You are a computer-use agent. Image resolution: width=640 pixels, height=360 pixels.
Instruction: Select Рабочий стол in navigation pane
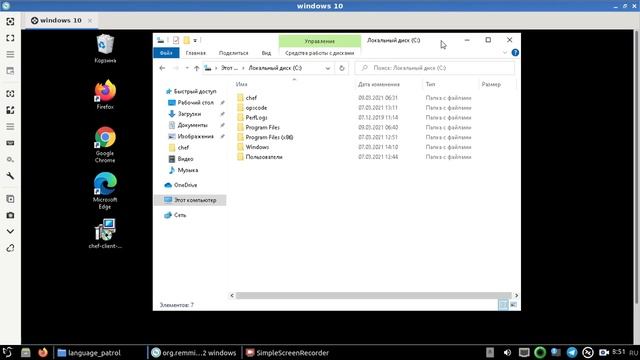coord(191,103)
